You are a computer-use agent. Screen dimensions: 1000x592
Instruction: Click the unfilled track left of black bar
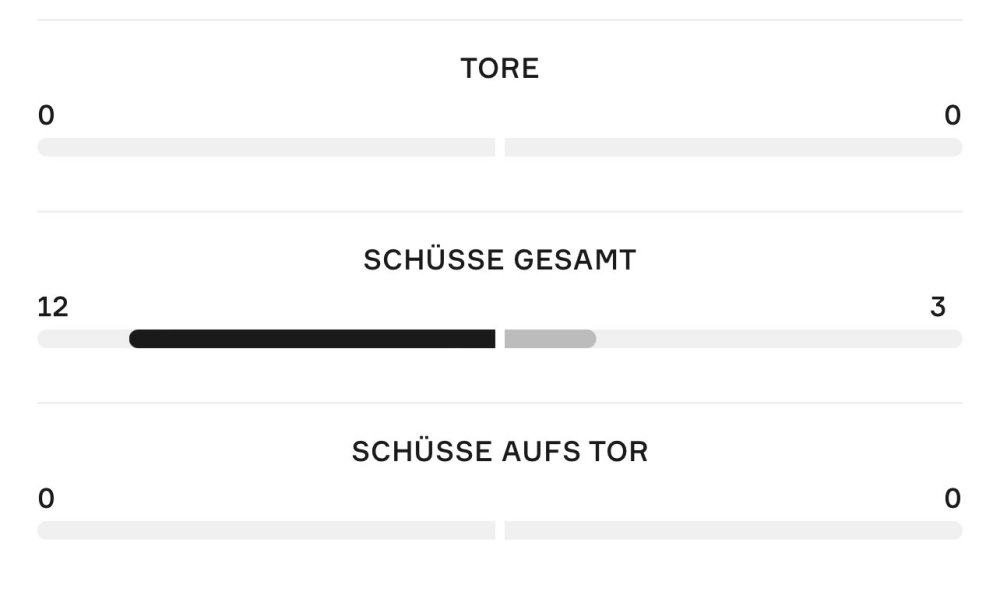(x=83, y=339)
